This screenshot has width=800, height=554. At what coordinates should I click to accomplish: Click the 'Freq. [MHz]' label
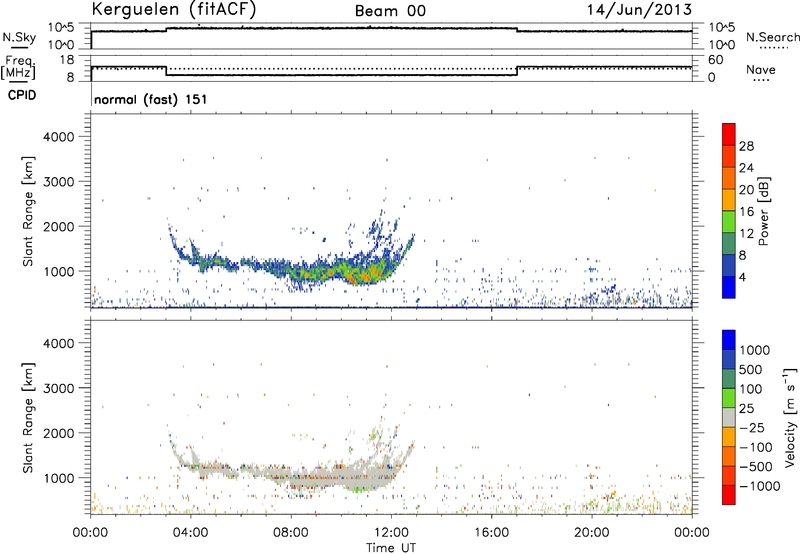click(18, 67)
